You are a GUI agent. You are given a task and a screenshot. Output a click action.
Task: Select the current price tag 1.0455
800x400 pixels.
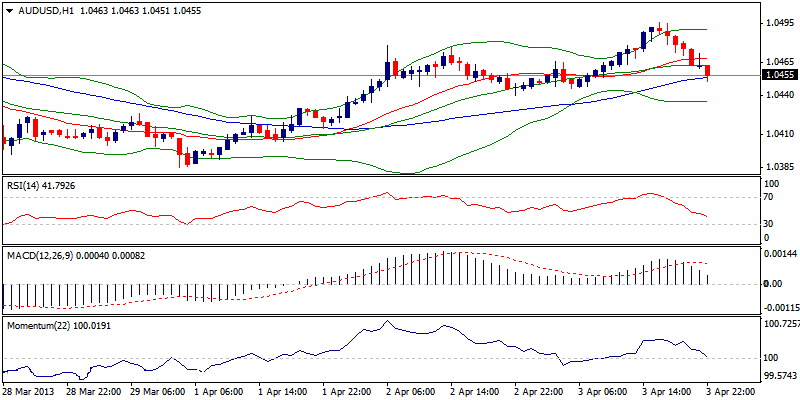[x=779, y=75]
